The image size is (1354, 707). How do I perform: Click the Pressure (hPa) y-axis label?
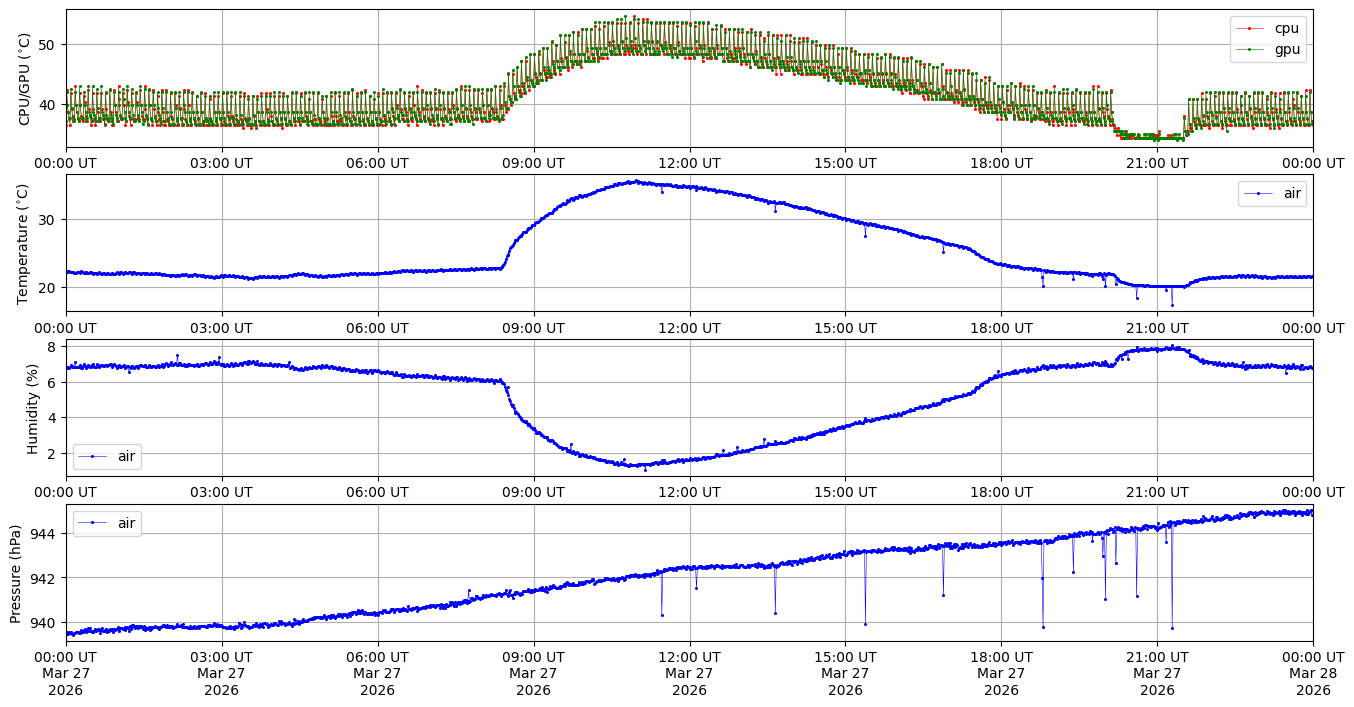tap(16, 572)
